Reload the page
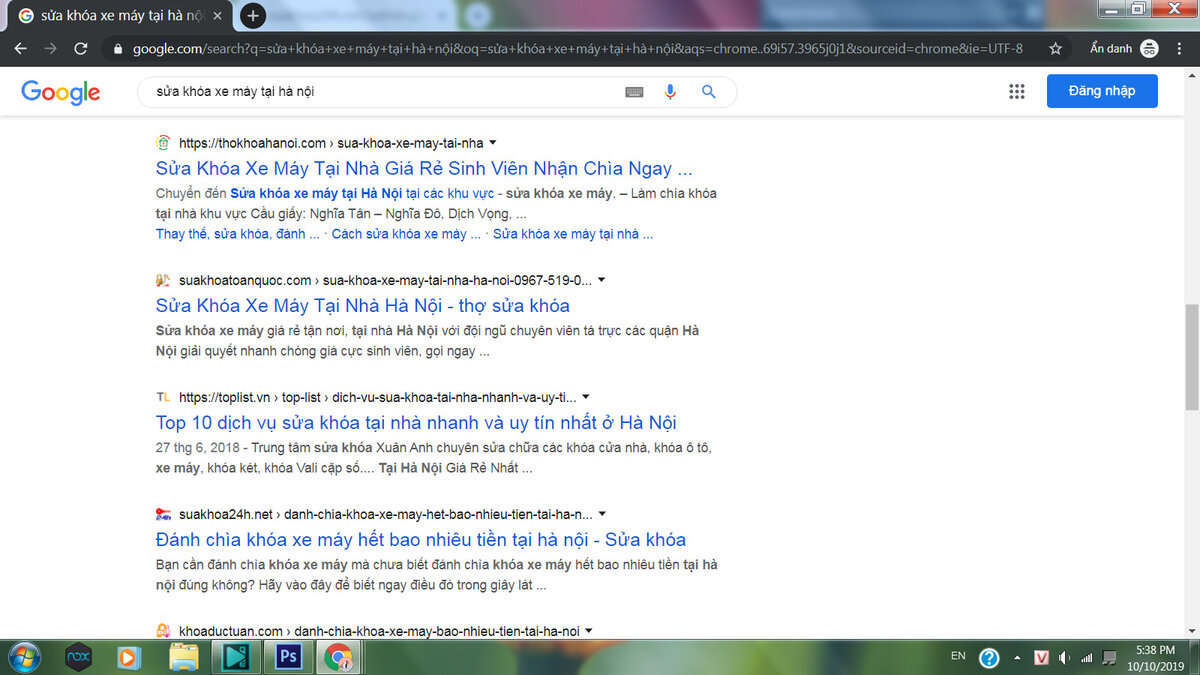 [81, 48]
